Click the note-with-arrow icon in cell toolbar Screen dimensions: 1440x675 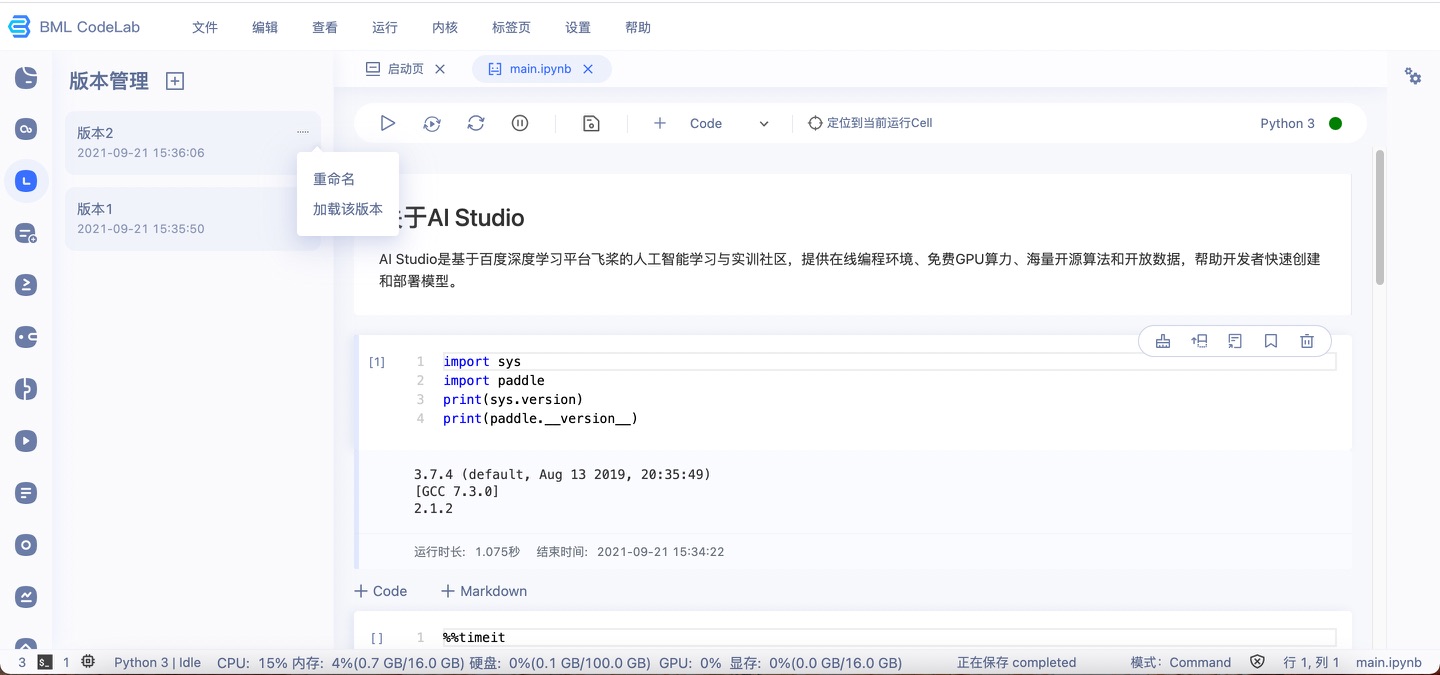tap(1235, 341)
